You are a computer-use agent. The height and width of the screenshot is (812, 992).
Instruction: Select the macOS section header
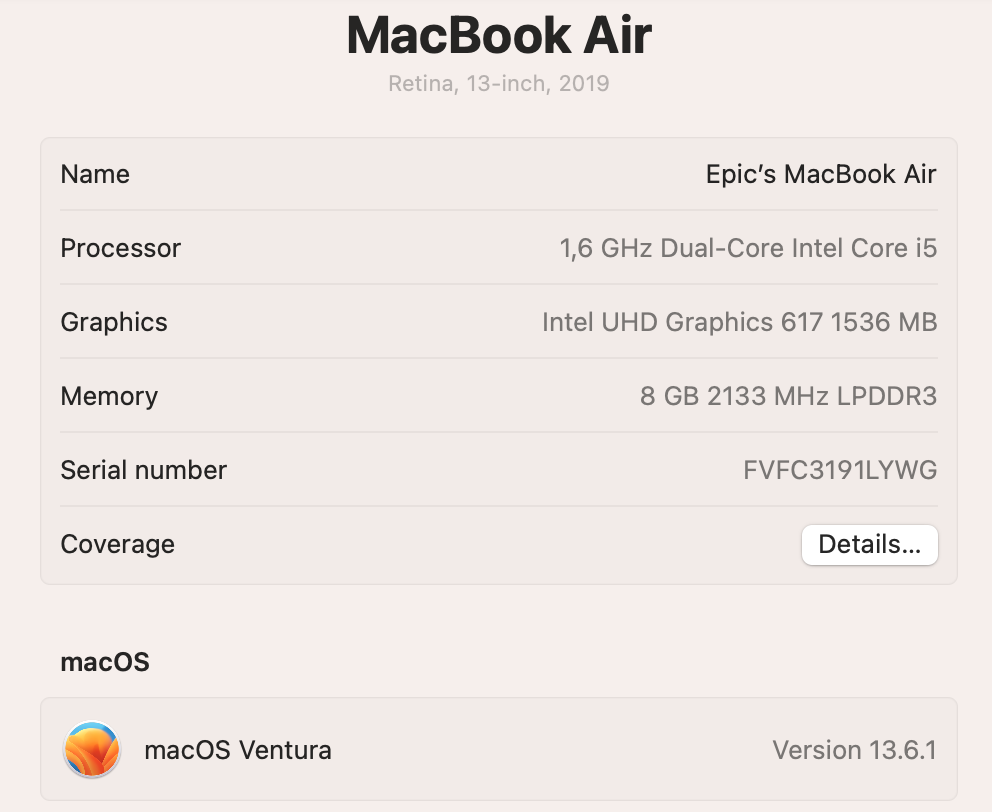[x=104, y=661]
